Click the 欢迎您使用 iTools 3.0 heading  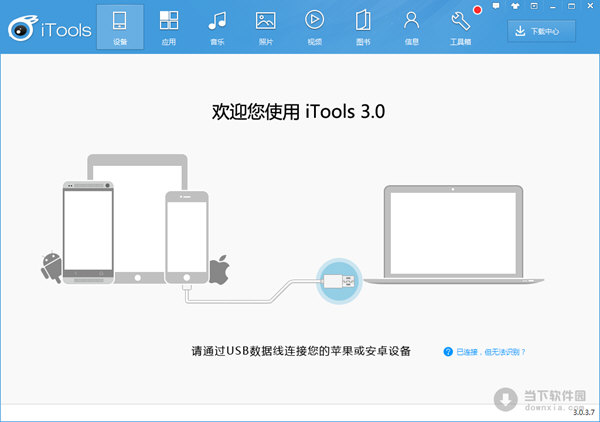[298, 112]
